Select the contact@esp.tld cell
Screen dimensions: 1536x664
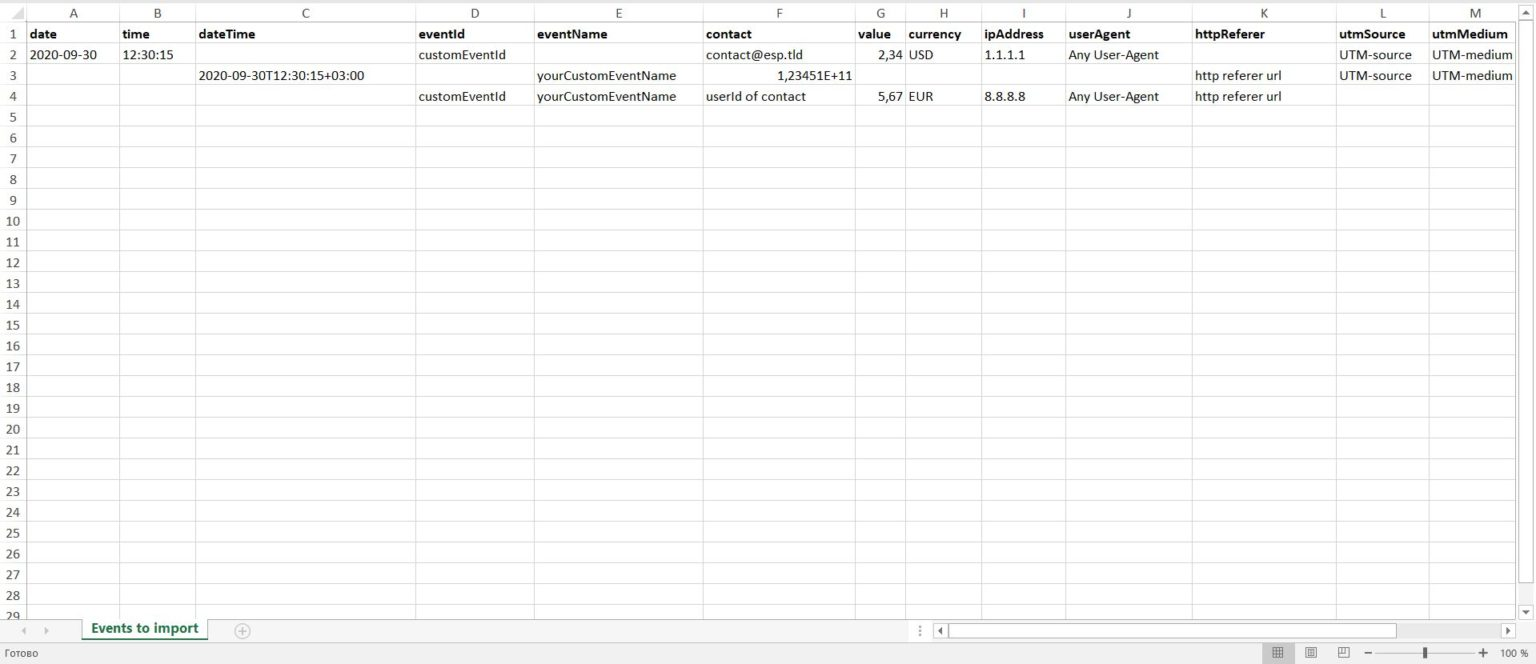point(779,55)
